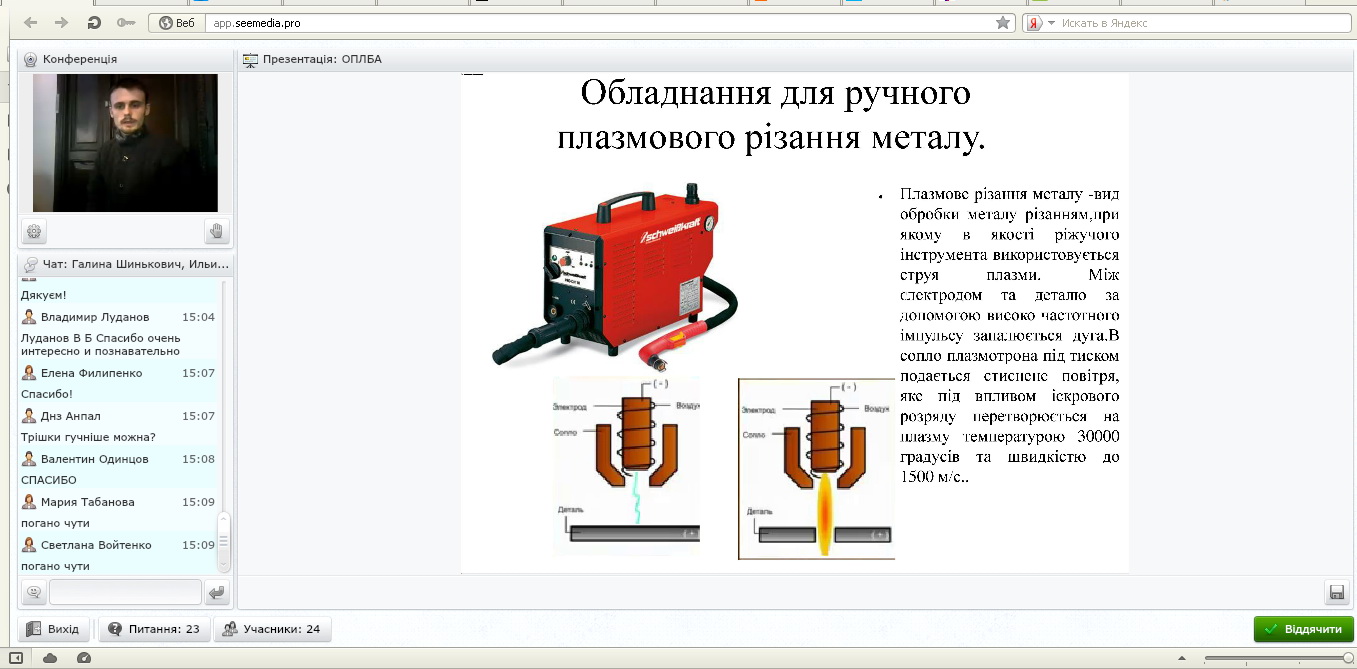The width and height of the screenshot is (1357, 669).
Task: Send chat message with enter arrow button
Action: click(217, 593)
